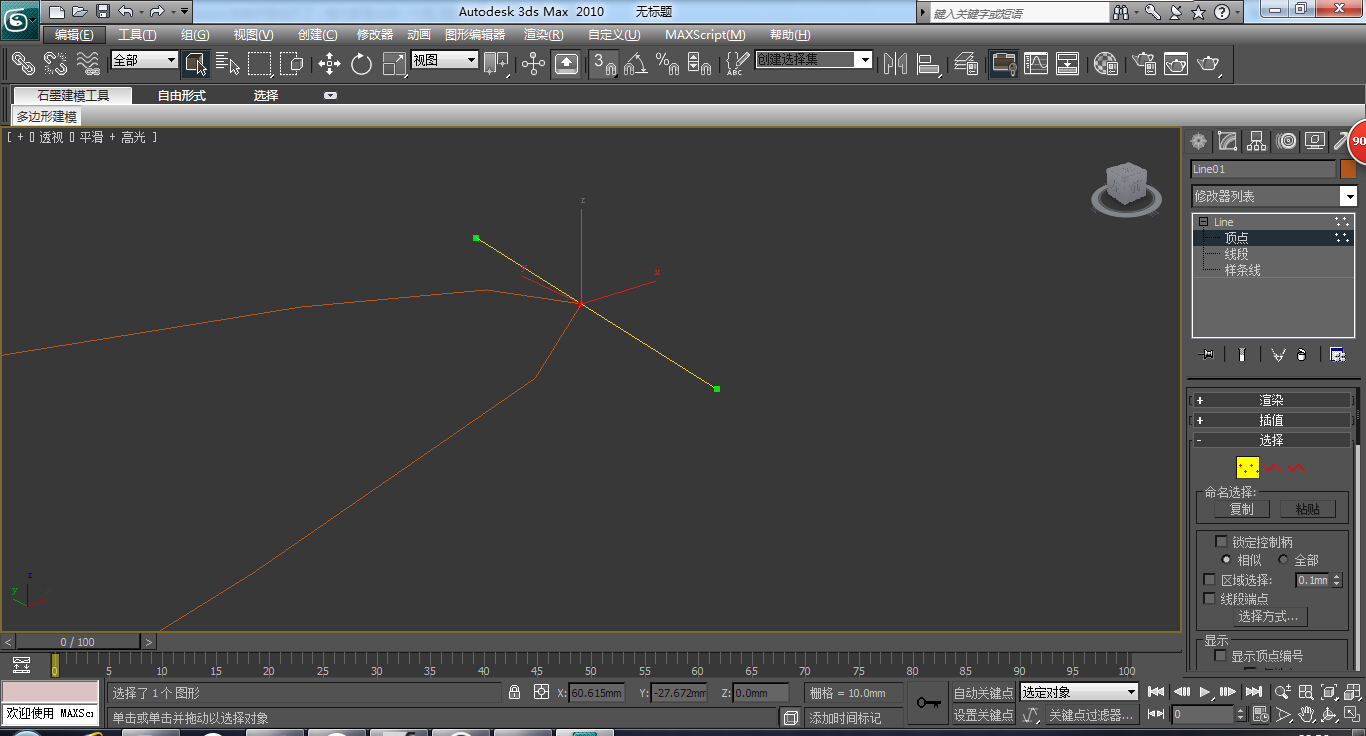This screenshot has height=736, width=1366.
Task: Open the 修改器 menu
Action: click(375, 35)
